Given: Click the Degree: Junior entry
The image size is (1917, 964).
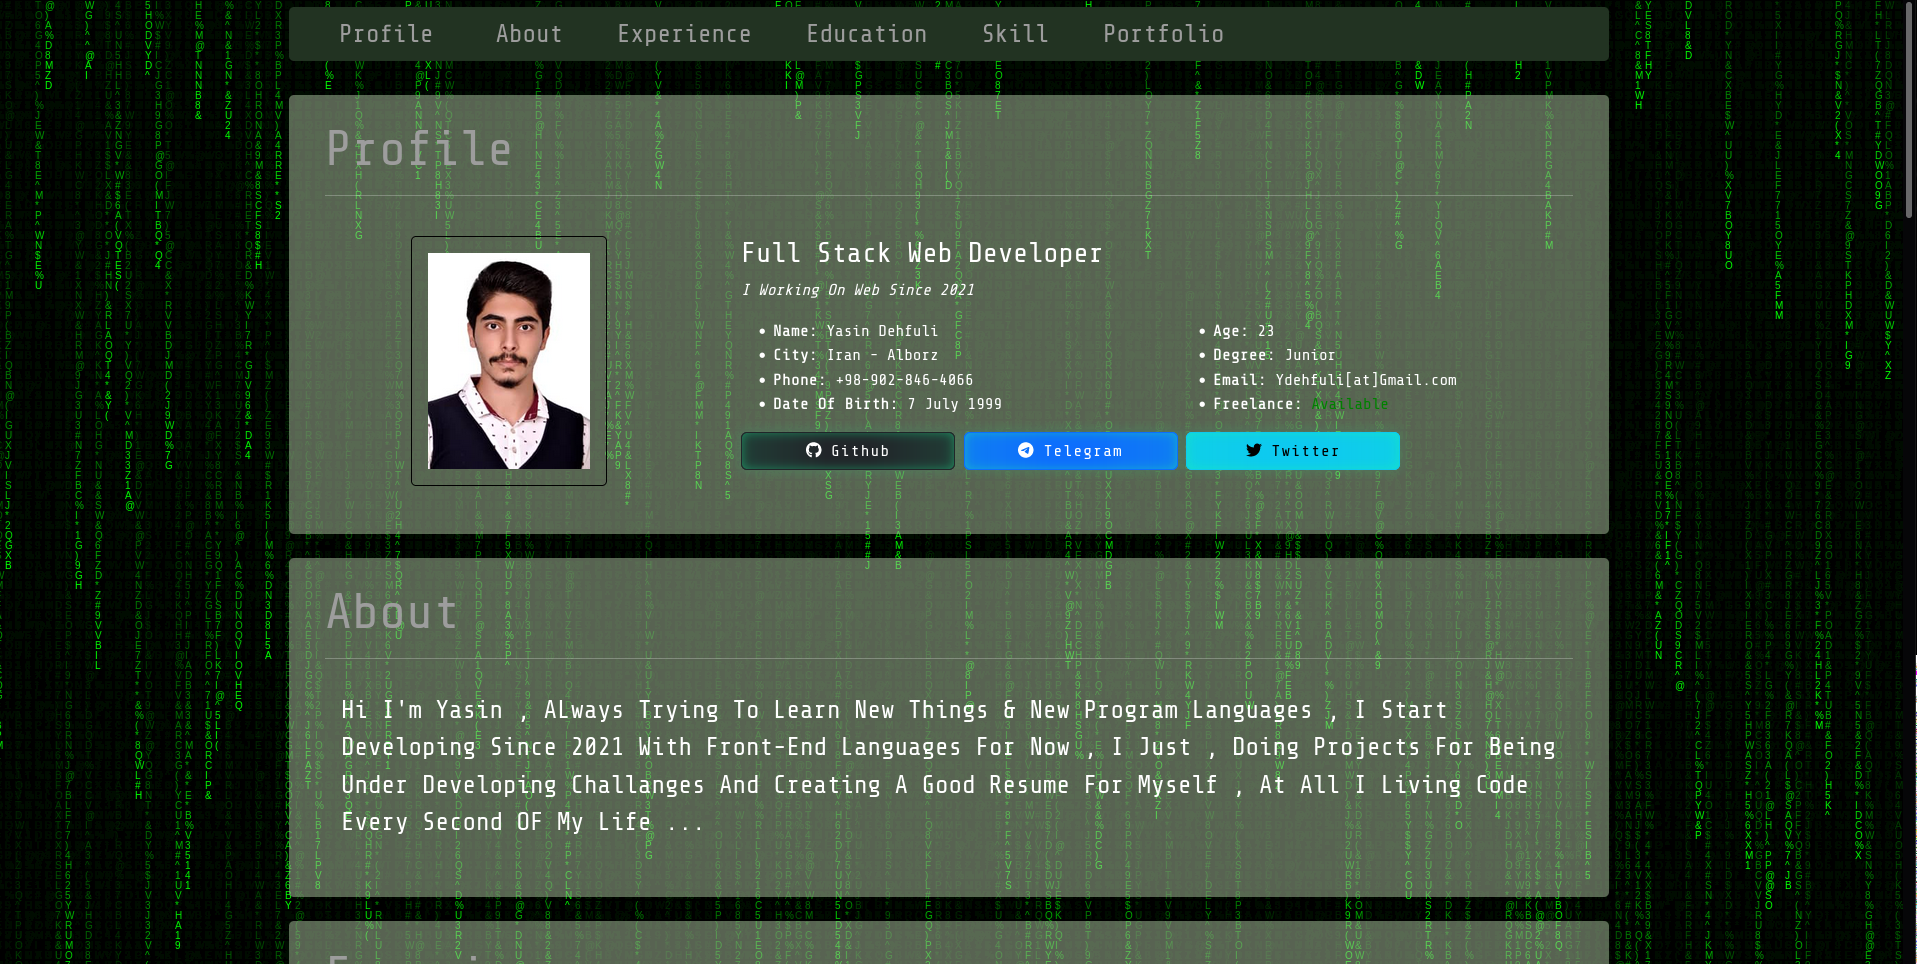Looking at the screenshot, I should coord(1274,355).
